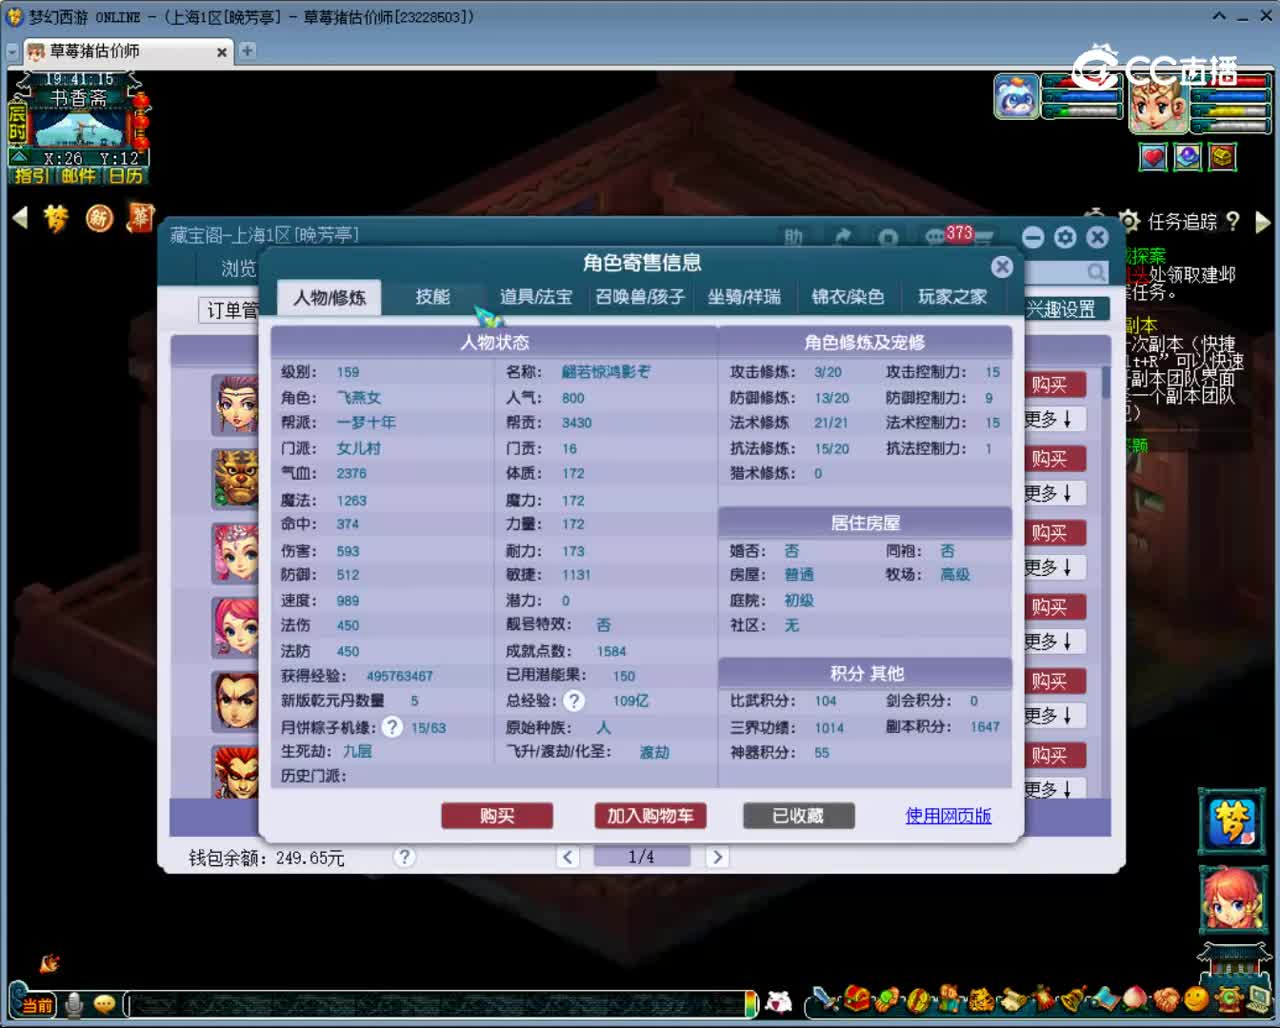Click the heart icon under the character portrait

point(1152,157)
